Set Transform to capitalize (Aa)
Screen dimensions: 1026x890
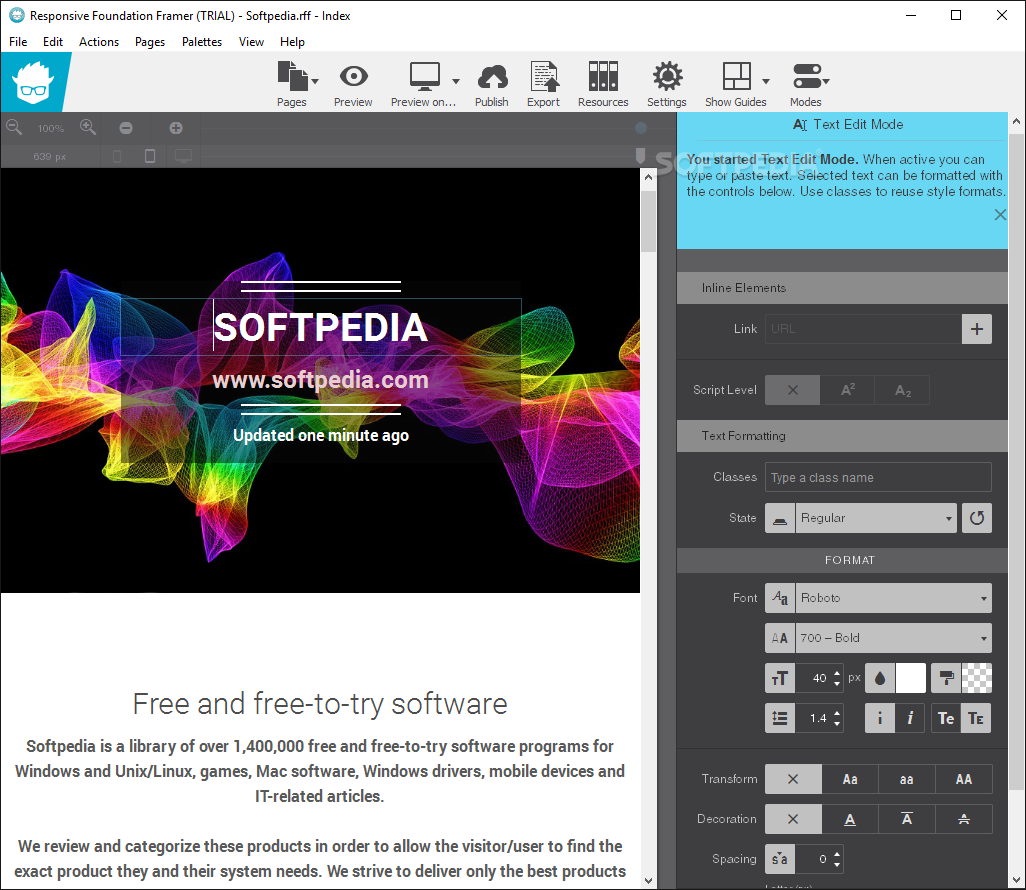(x=850, y=779)
